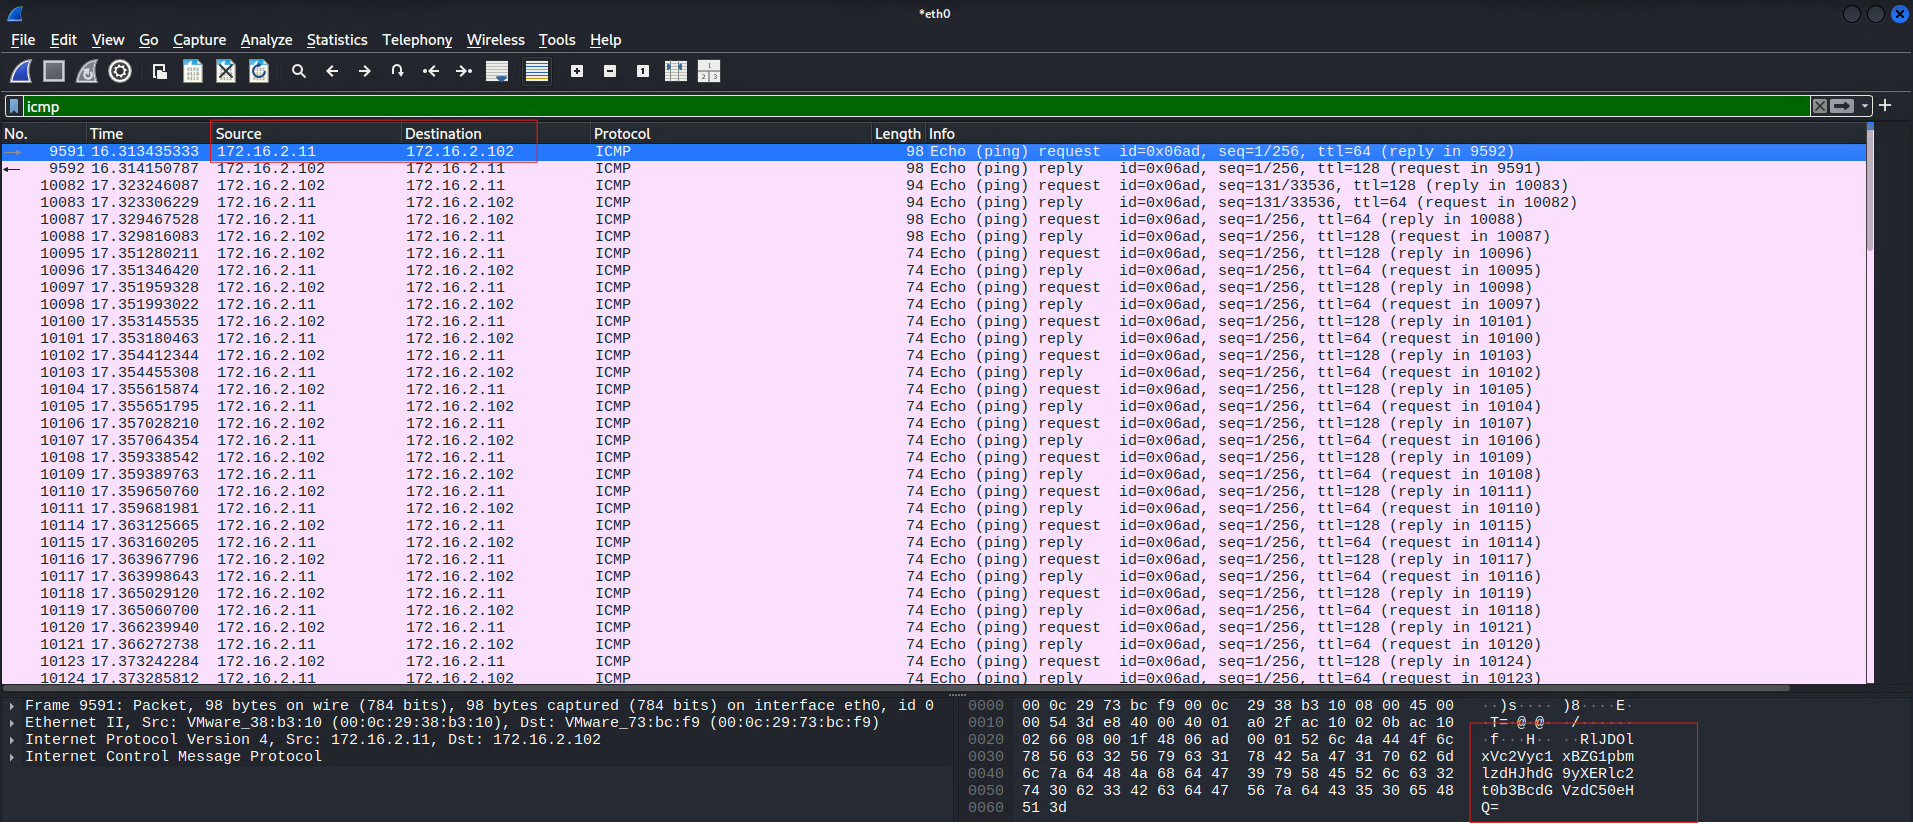Zoom in the main window text
The height and width of the screenshot is (824, 1913).
[x=577, y=71]
